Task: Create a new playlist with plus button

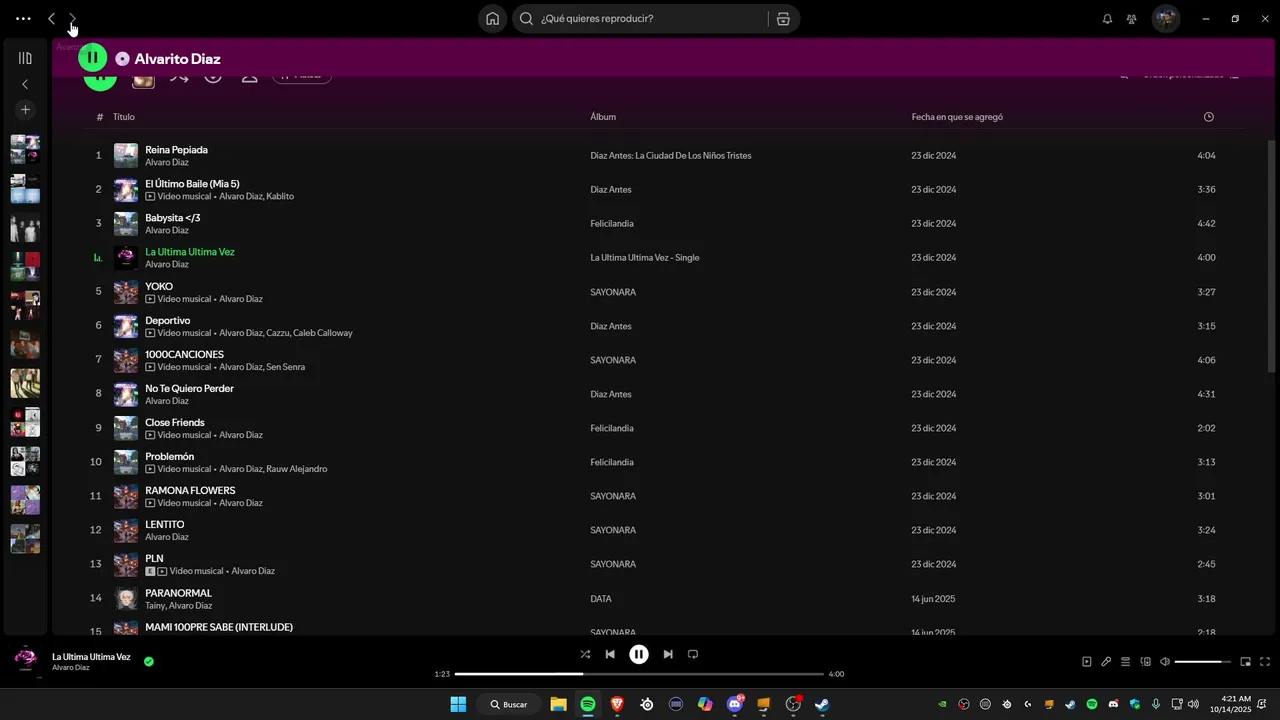Action: tap(25, 110)
